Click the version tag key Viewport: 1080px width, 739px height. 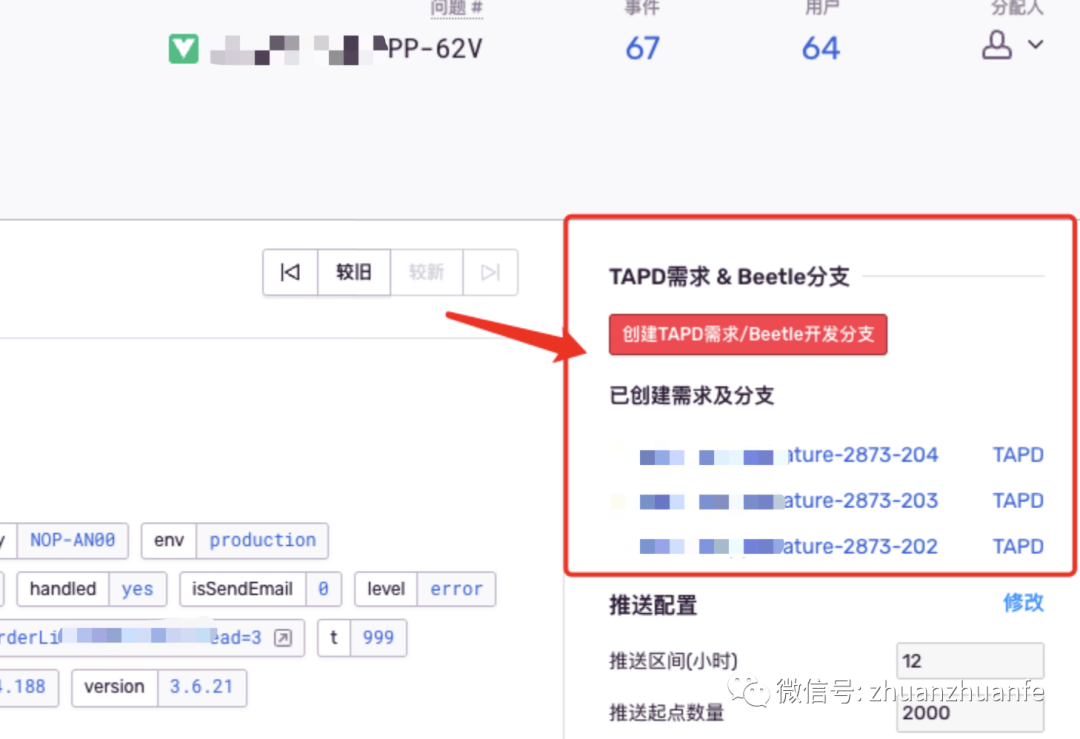[114, 687]
